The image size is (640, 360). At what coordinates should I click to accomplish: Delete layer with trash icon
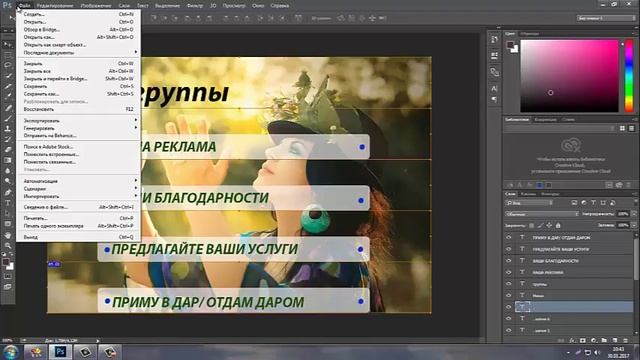point(626,340)
